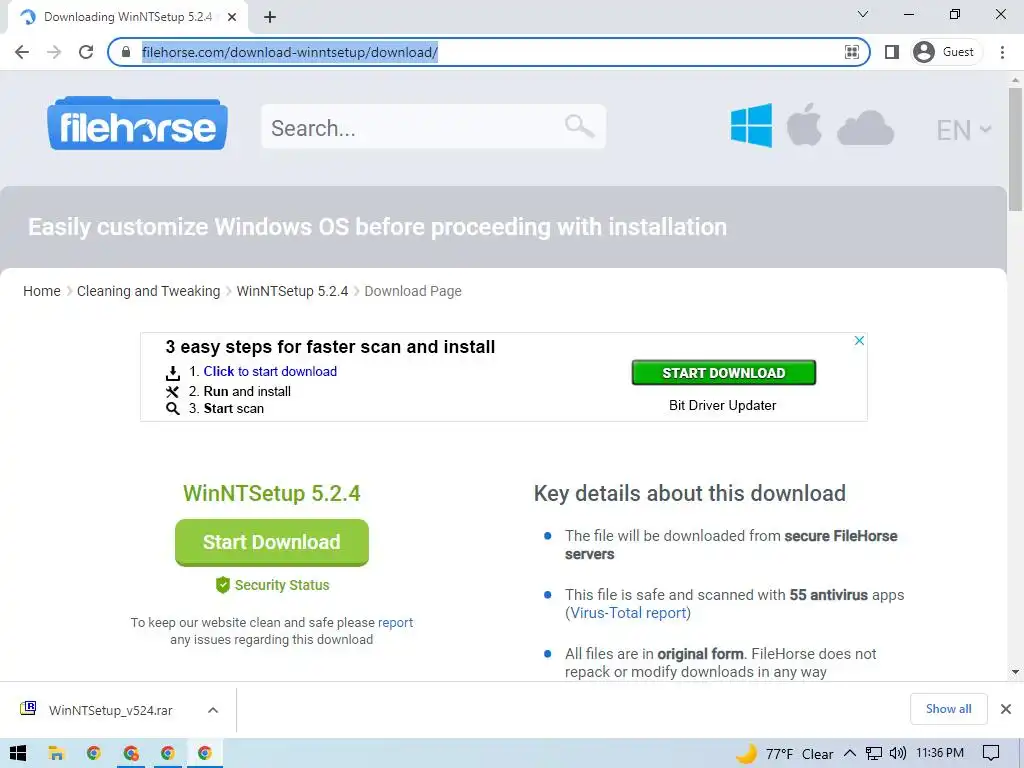Click the browser forward arrow
The image size is (1024, 768).
54,52
